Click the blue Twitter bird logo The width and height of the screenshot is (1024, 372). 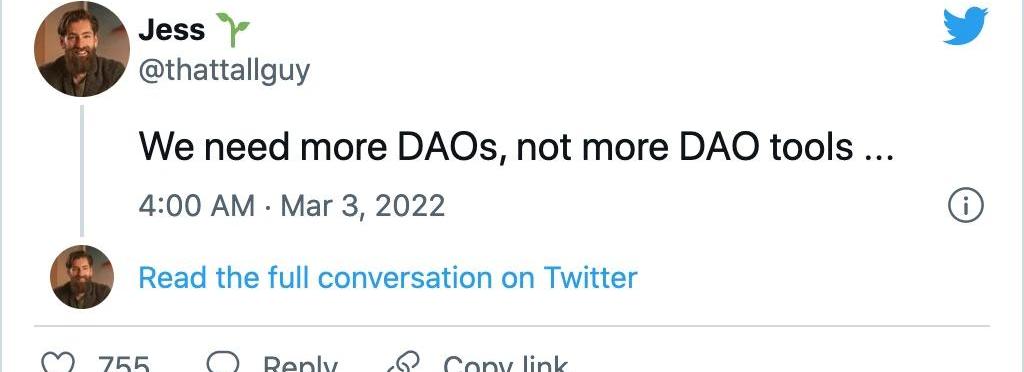point(965,26)
